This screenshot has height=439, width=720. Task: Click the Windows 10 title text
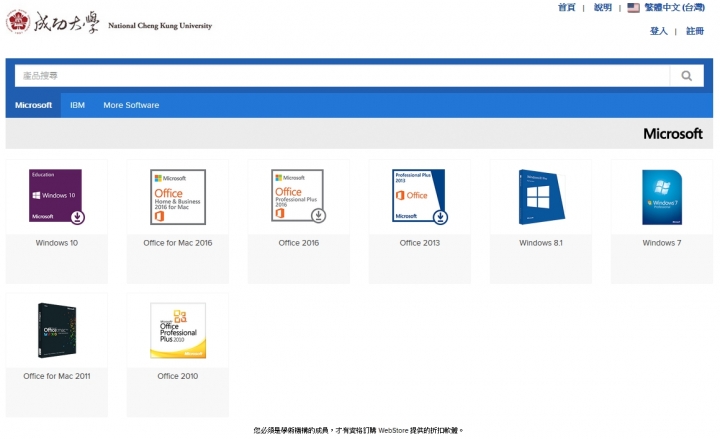(56, 243)
